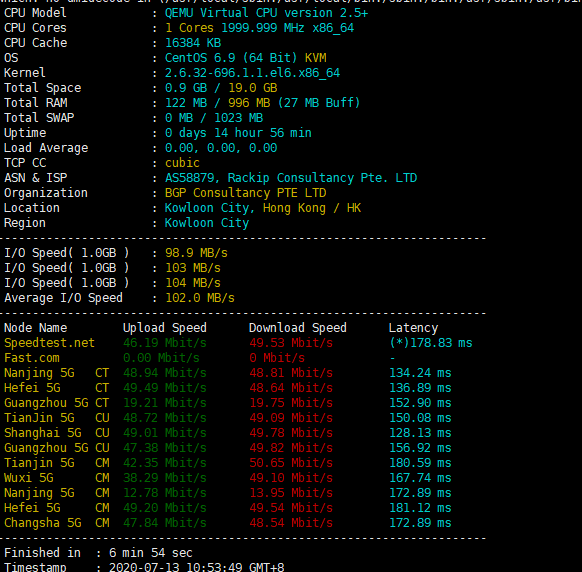Select the Hefei 5G CM node name
The image size is (582, 572).
[56, 508]
